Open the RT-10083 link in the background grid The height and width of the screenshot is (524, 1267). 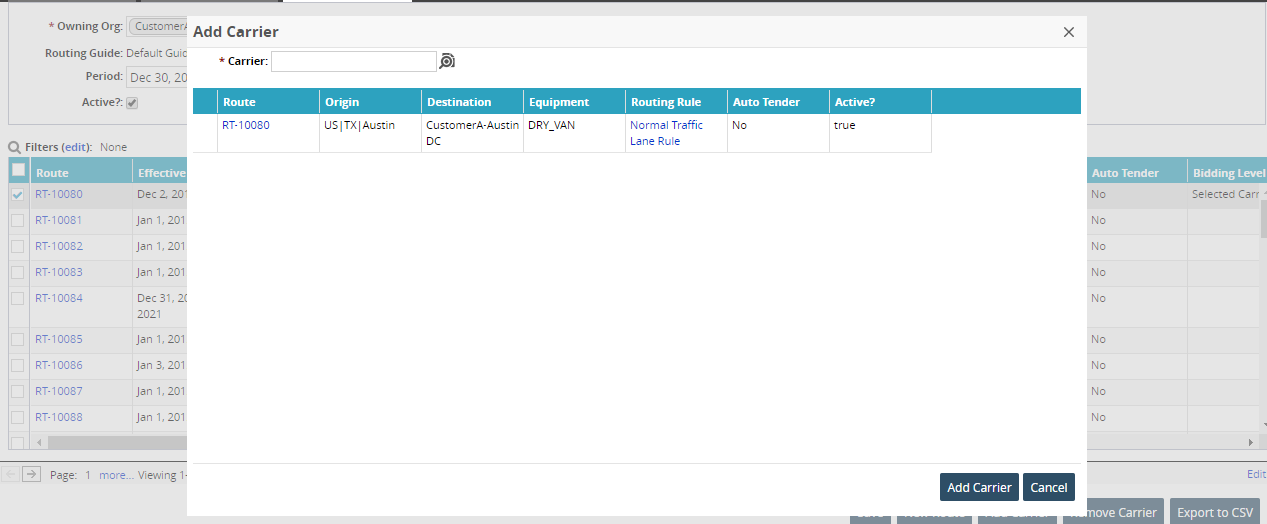(59, 272)
